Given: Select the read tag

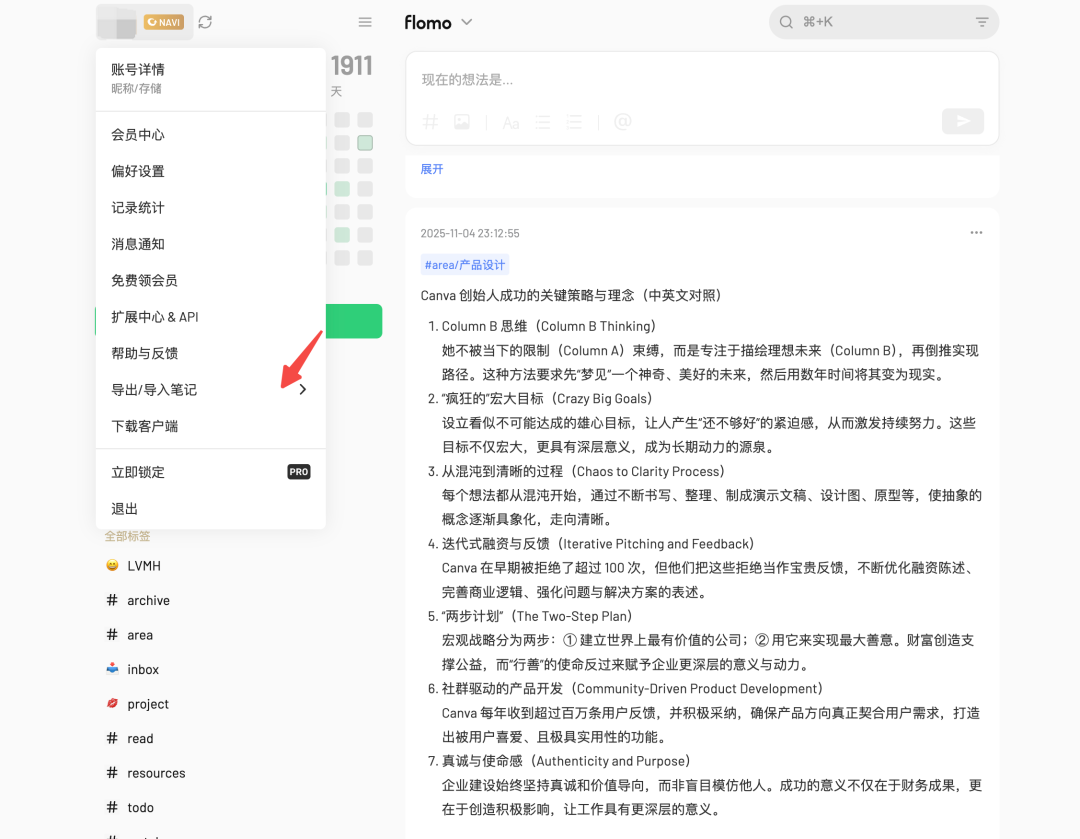Looking at the screenshot, I should [140, 738].
